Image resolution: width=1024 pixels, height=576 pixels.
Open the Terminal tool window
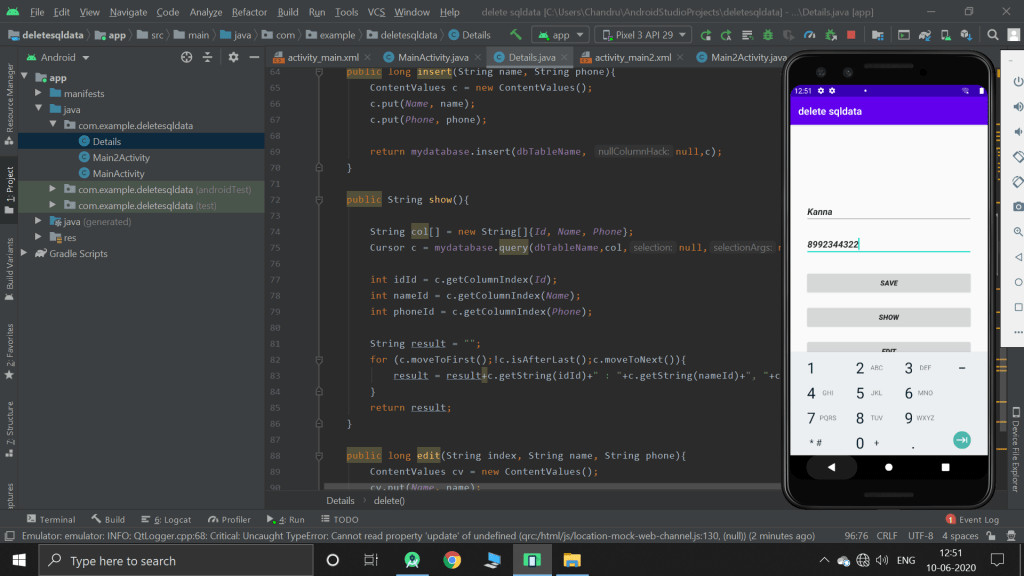click(x=50, y=520)
